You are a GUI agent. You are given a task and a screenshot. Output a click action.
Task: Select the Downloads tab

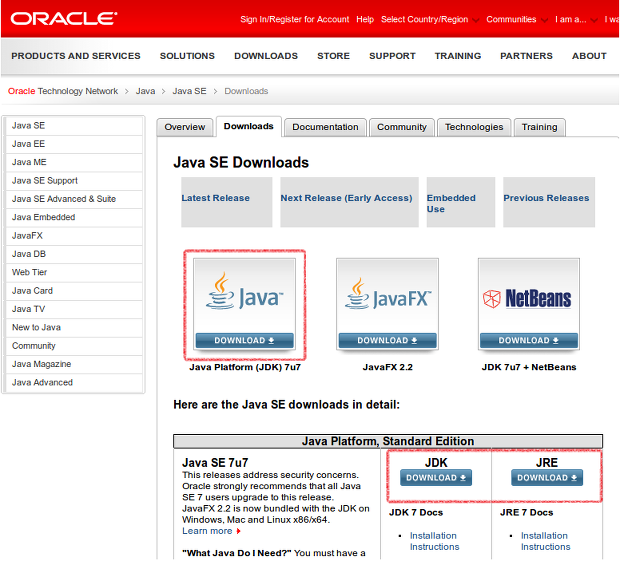pos(249,127)
